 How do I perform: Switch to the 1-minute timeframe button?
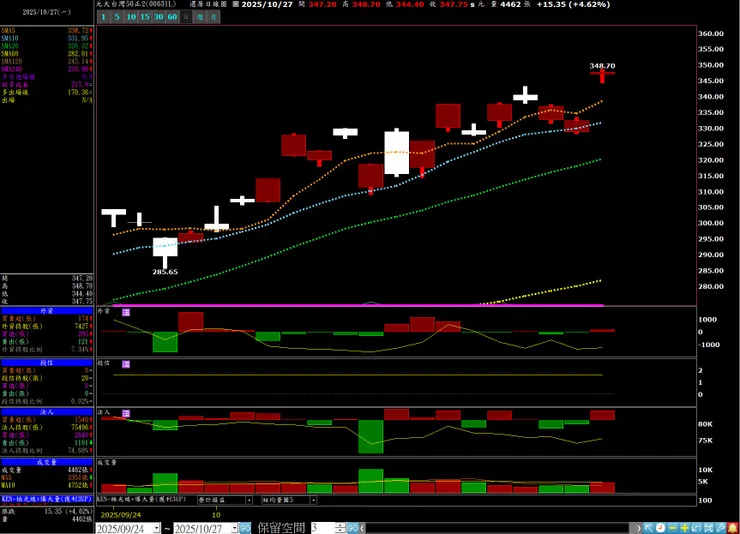coord(103,17)
